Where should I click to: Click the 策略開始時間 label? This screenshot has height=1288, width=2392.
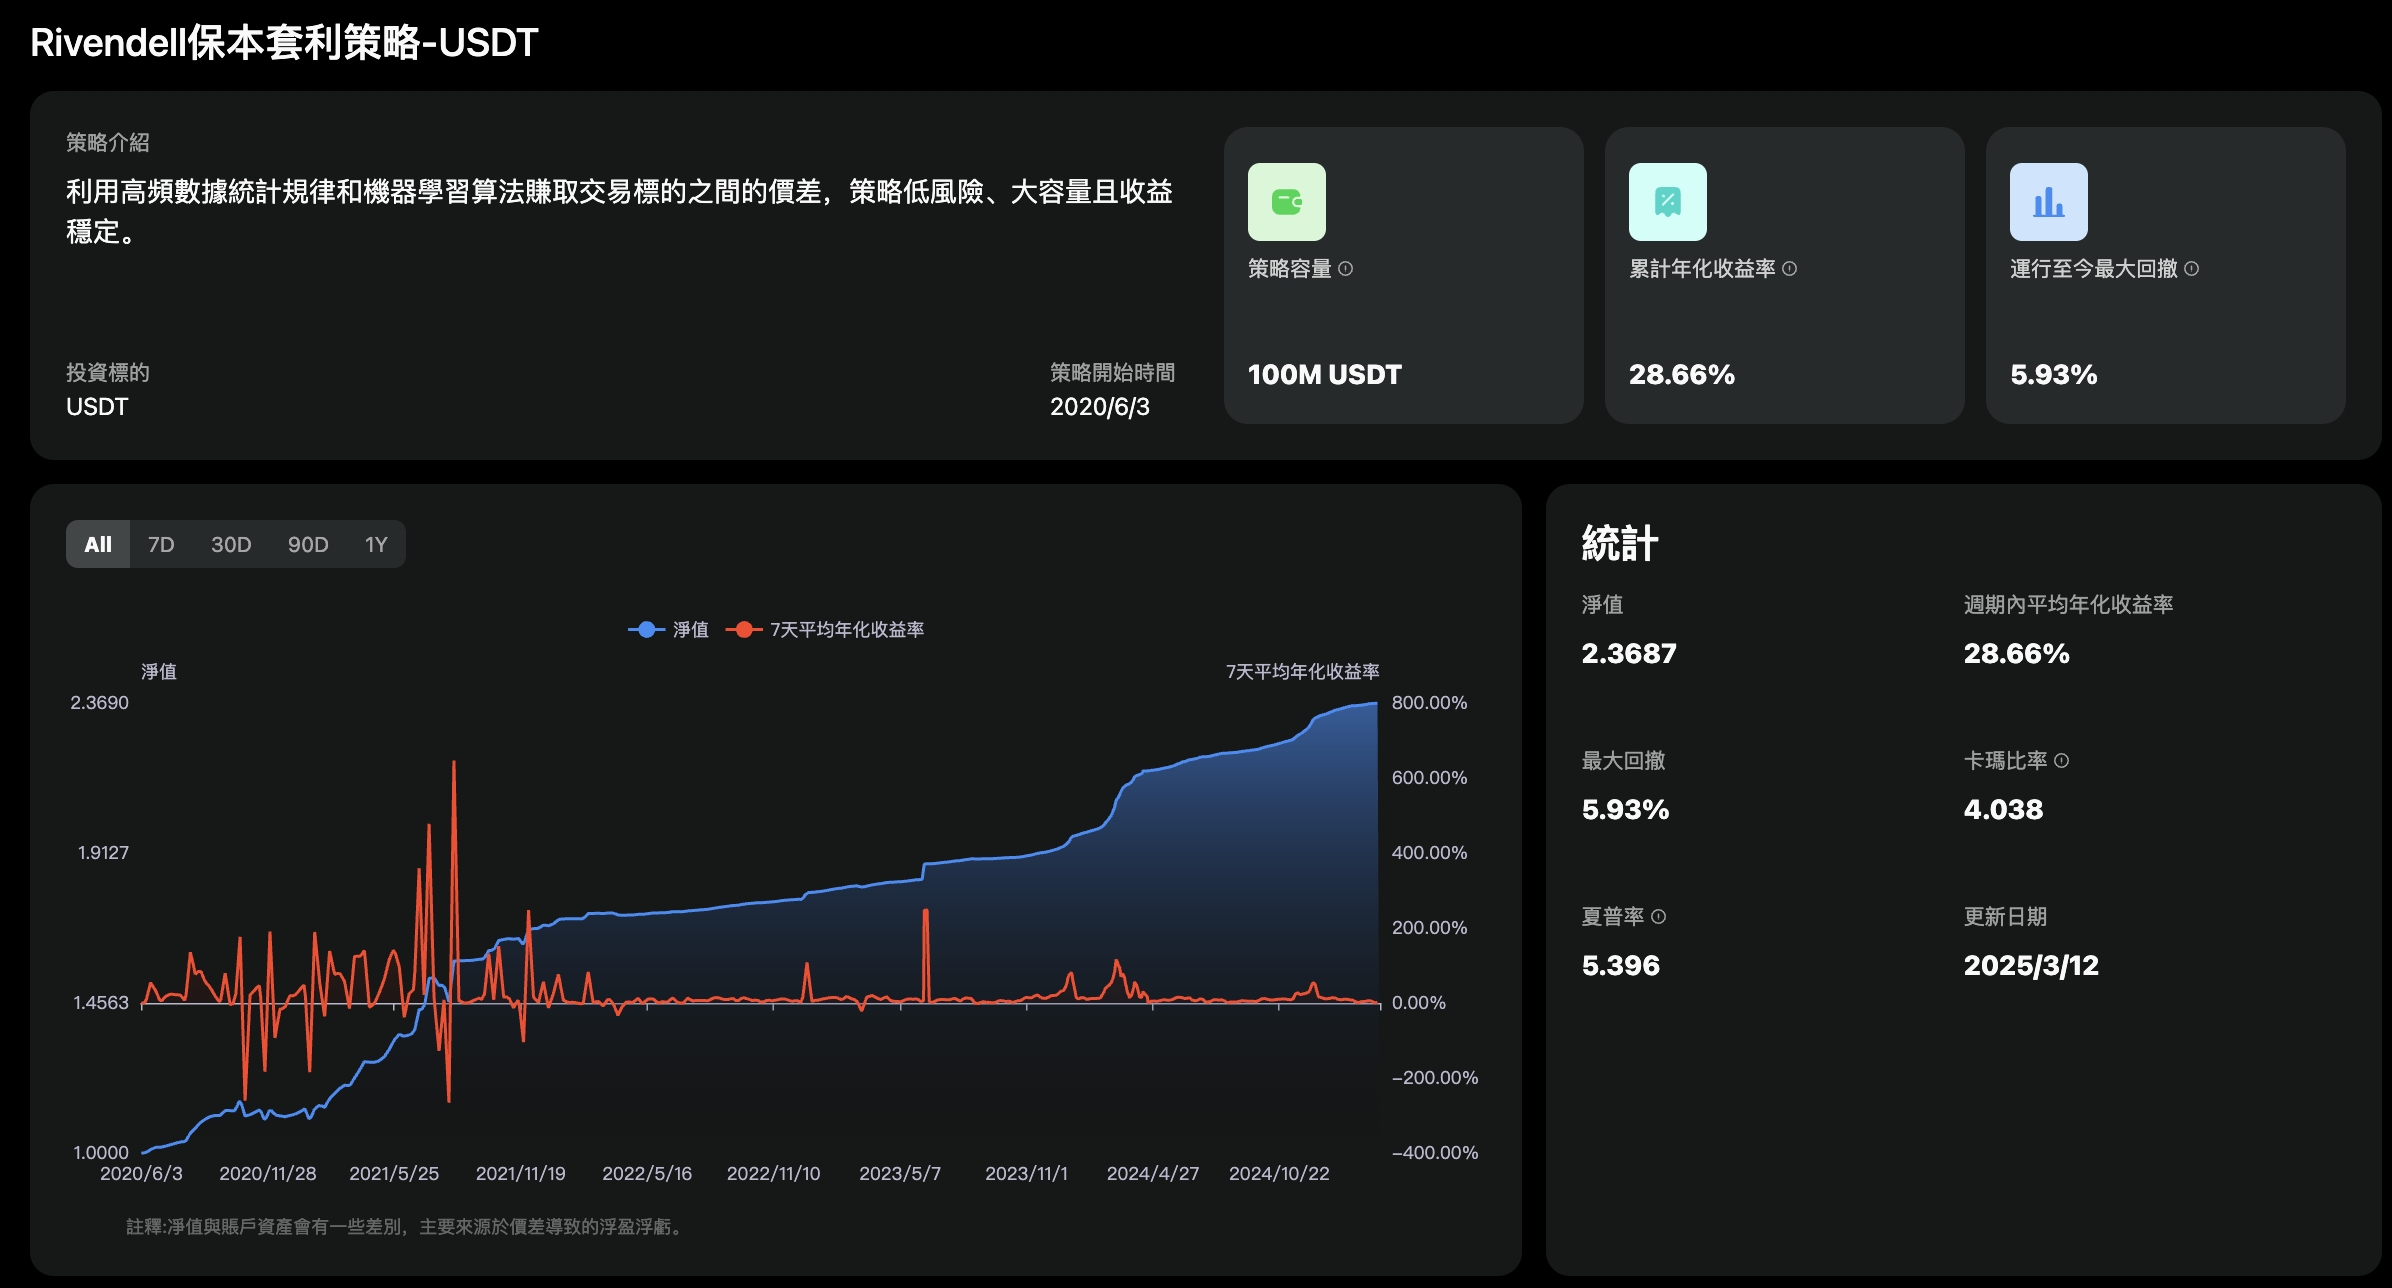[1112, 373]
